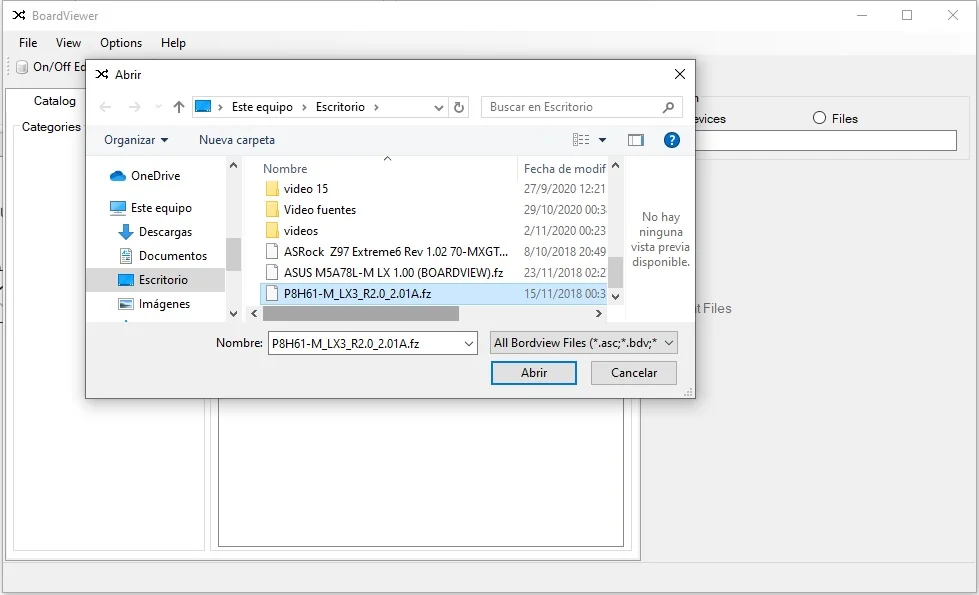Click the Forward arrow in Abrir dialog

(134, 107)
